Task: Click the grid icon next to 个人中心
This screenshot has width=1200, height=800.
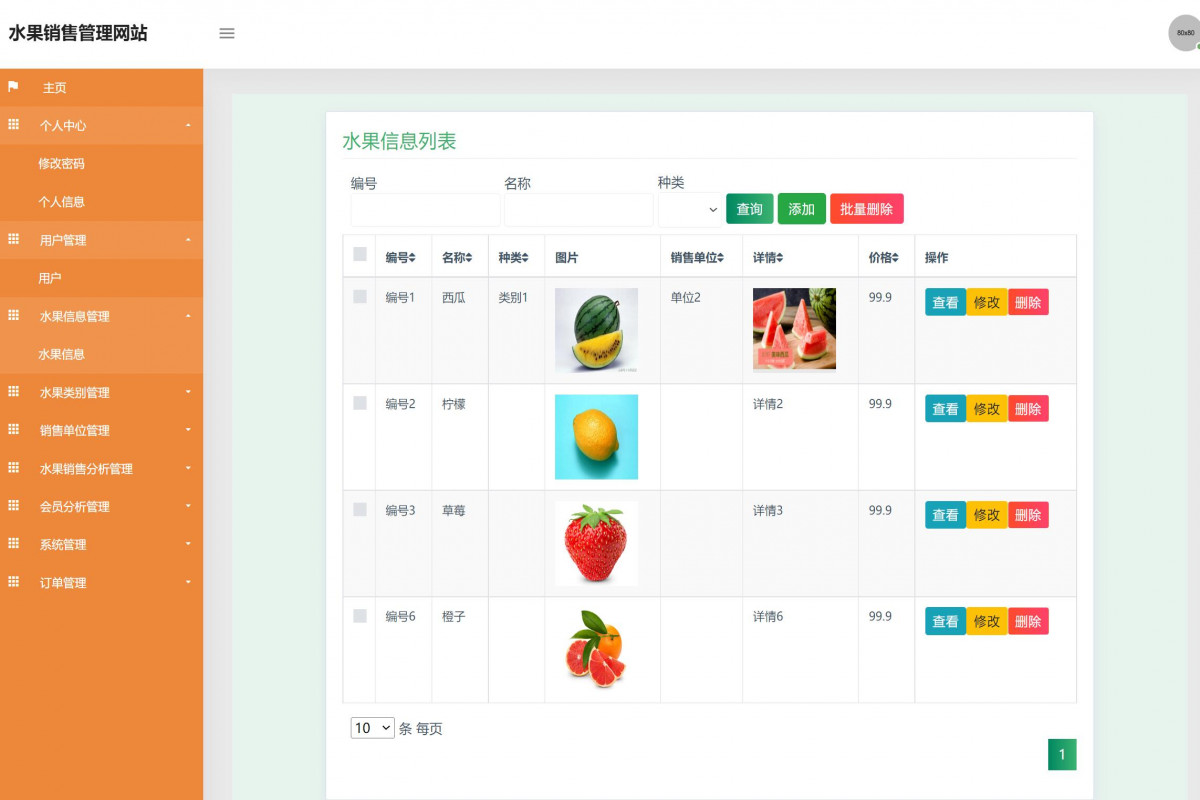Action: pyautogui.click(x=14, y=125)
